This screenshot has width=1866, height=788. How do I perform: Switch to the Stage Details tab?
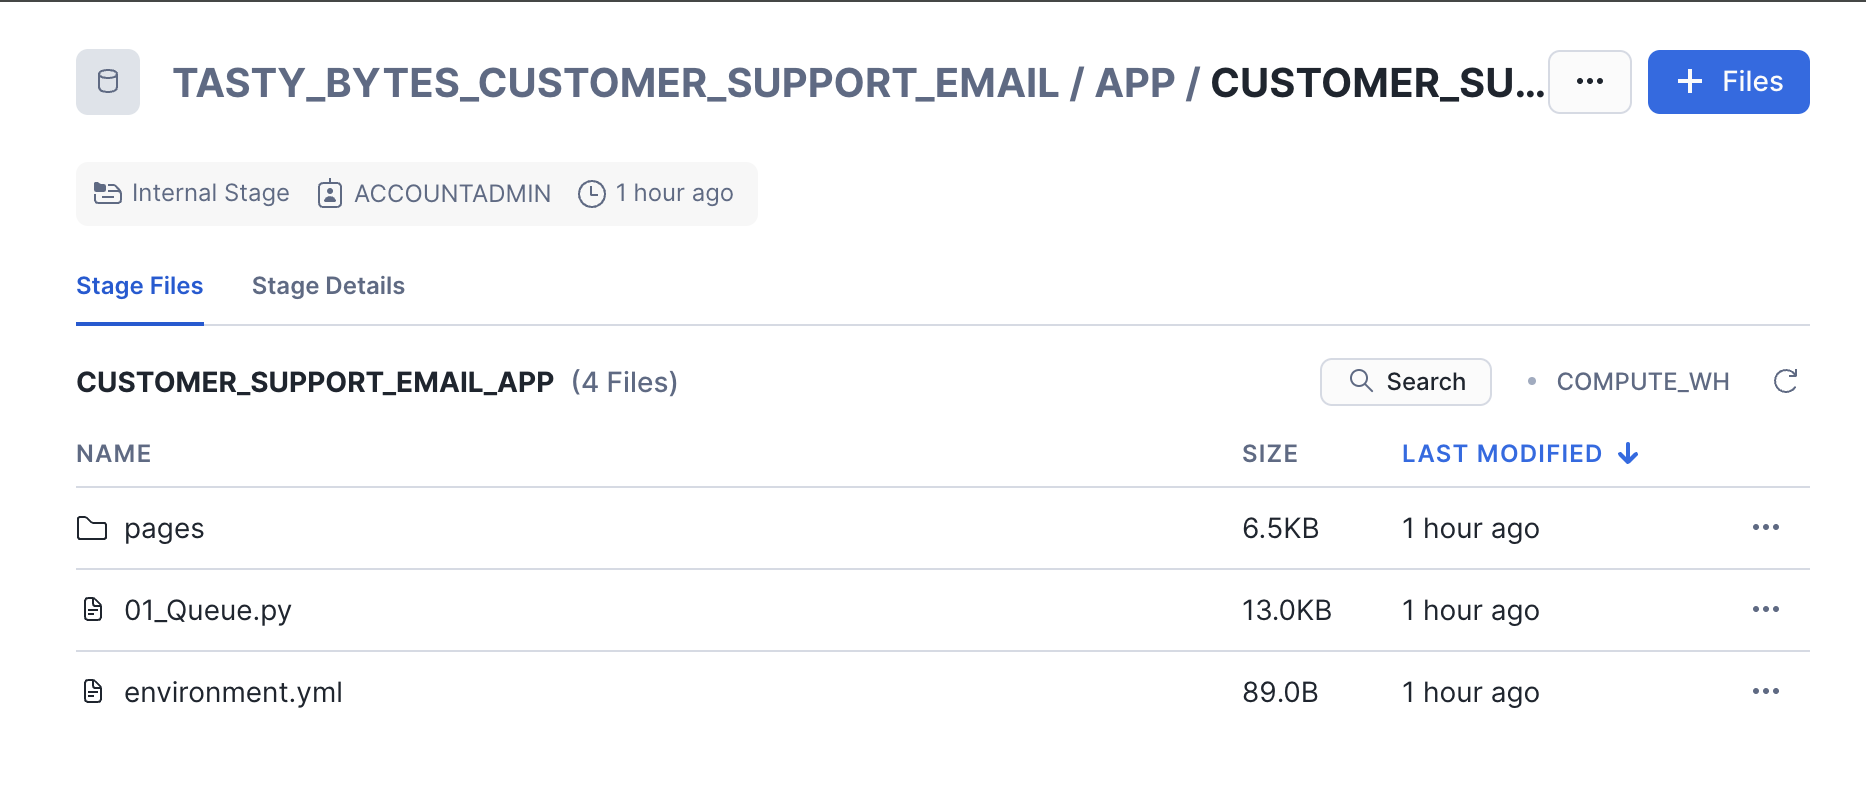(x=328, y=286)
